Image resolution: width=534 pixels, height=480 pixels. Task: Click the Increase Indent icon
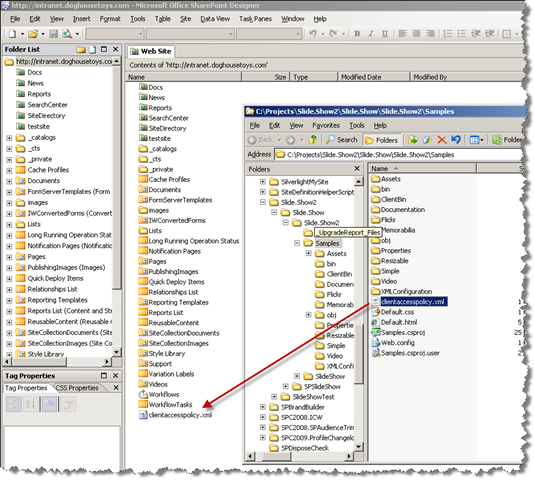[x=489, y=33]
